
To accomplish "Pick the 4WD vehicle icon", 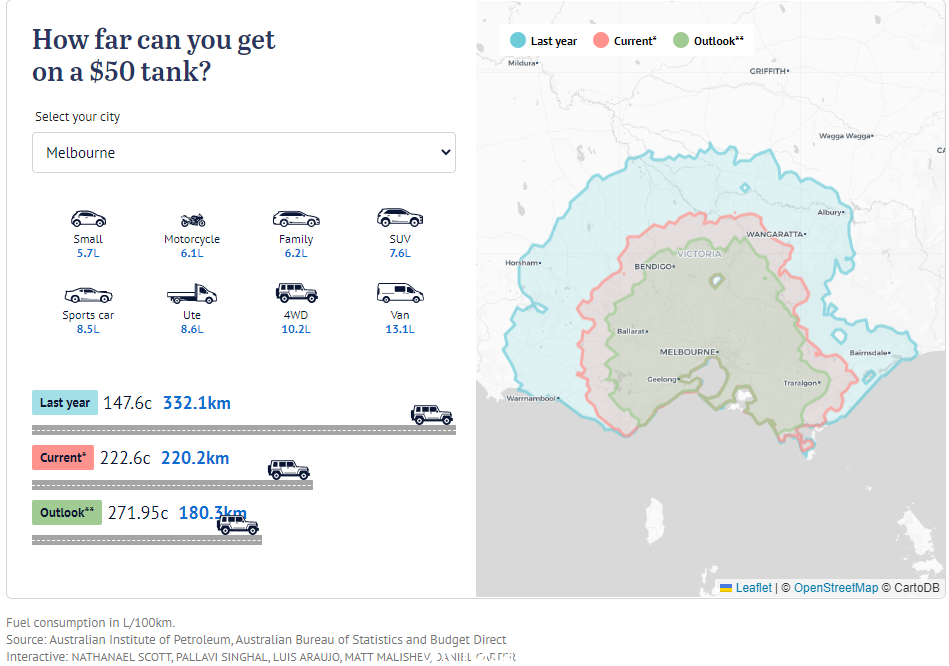I will coord(297,293).
